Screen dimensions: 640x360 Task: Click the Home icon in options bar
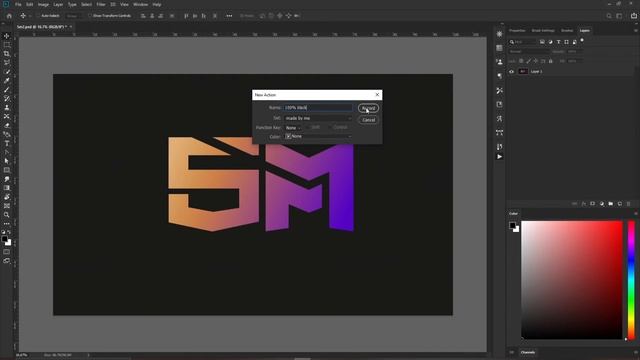pyautogui.click(x=9, y=16)
